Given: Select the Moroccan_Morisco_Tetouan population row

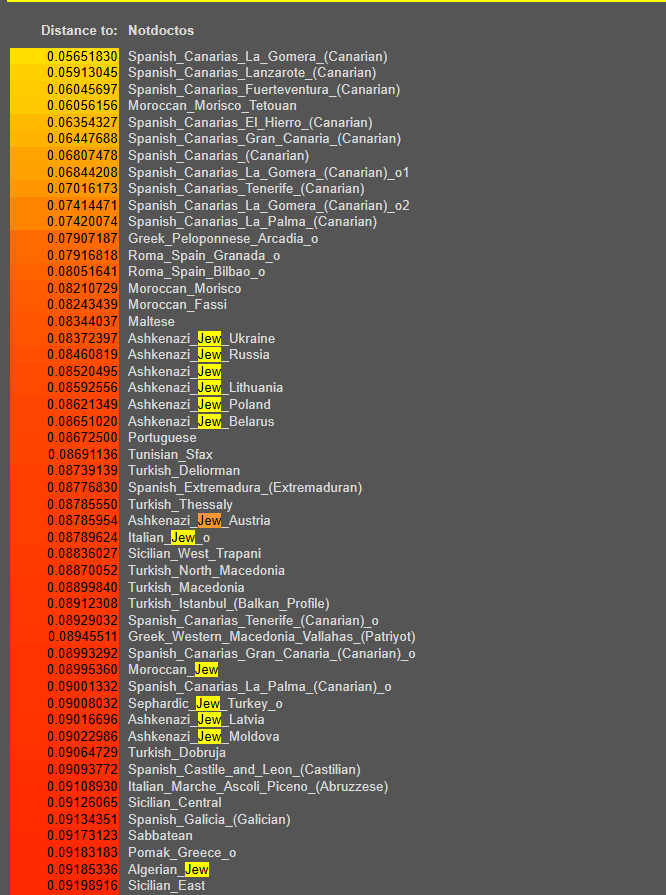Looking at the screenshot, I should (x=212, y=106).
